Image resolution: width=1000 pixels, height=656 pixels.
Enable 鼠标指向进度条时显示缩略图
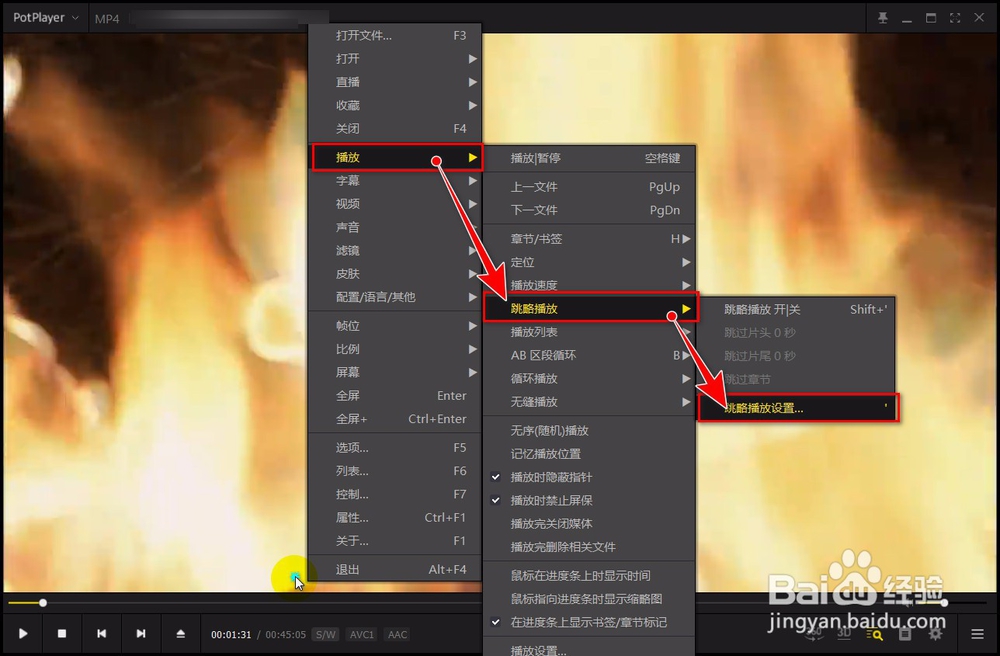589,599
